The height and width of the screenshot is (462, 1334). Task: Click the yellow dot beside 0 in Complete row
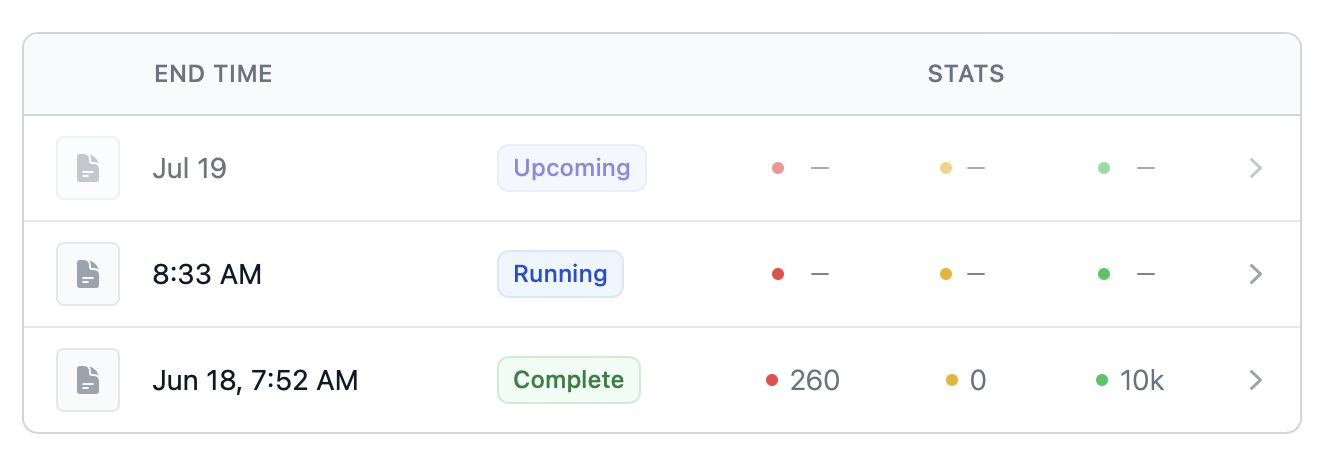pyautogui.click(x=951, y=380)
